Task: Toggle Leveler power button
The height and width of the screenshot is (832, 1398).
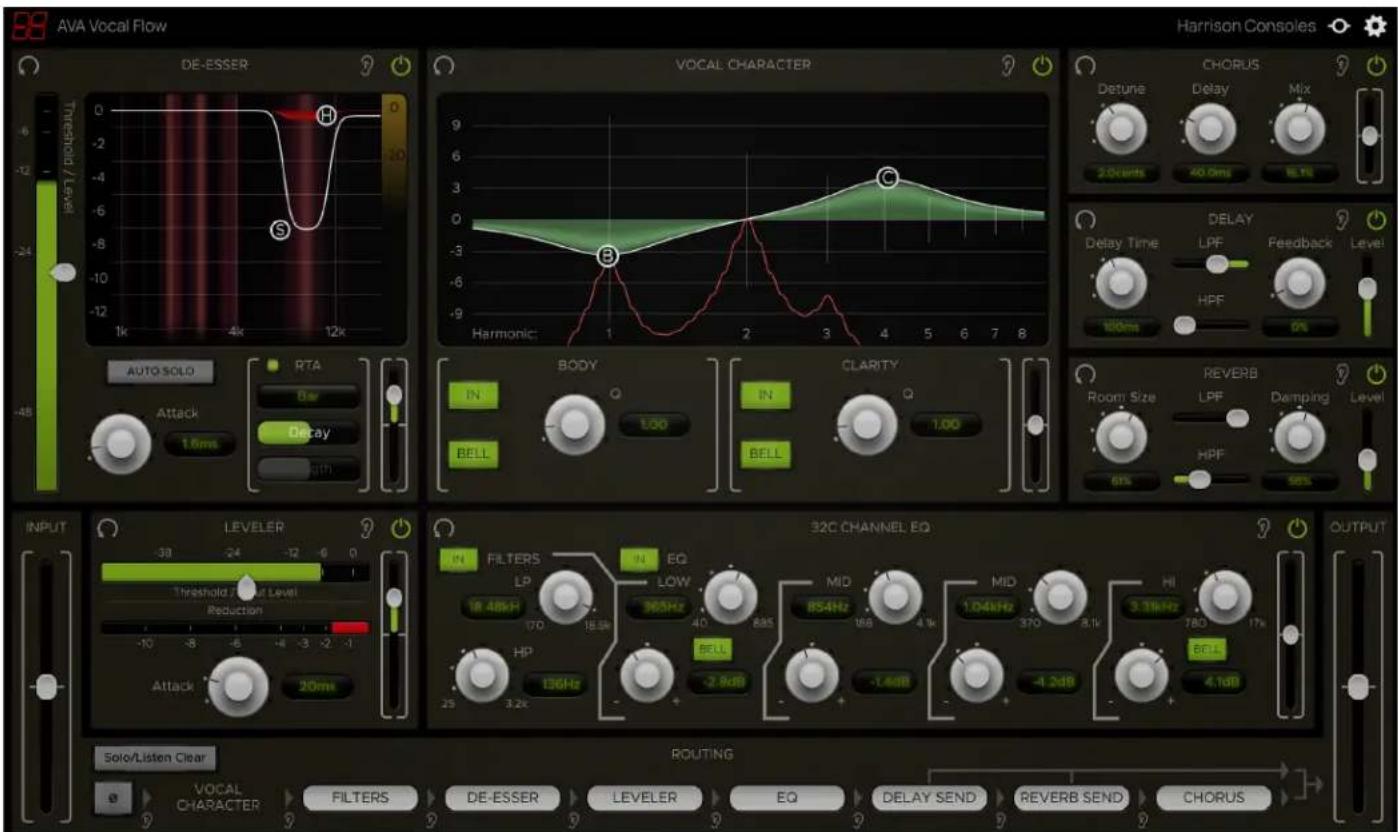Action: [401, 528]
